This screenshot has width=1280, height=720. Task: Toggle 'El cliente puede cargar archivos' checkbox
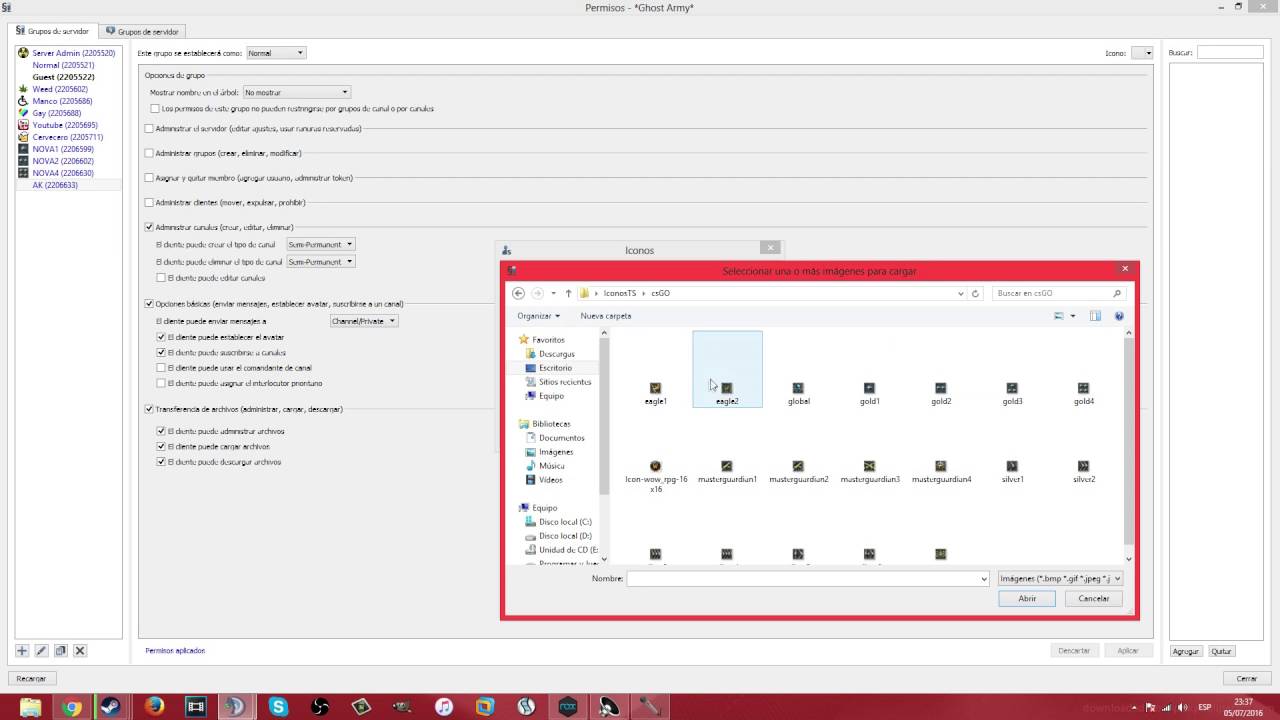pos(161,446)
